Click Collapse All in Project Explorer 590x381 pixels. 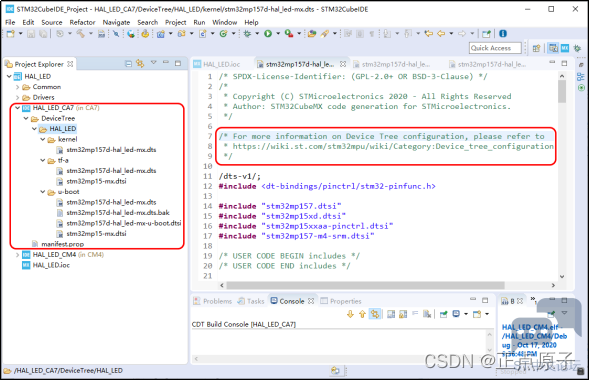pyautogui.click(x=128, y=64)
